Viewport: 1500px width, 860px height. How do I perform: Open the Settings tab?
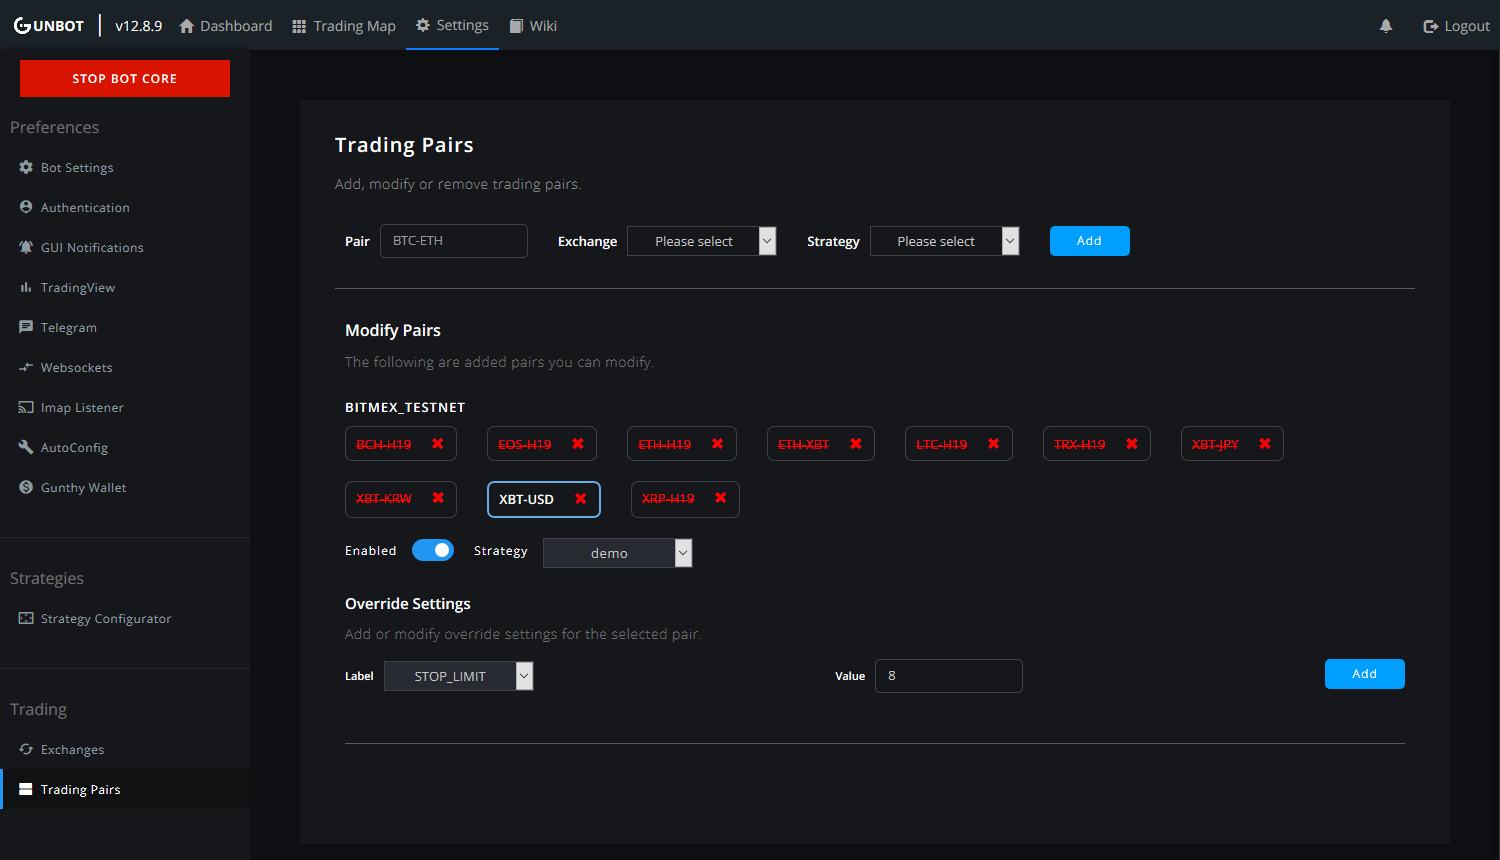(452, 25)
